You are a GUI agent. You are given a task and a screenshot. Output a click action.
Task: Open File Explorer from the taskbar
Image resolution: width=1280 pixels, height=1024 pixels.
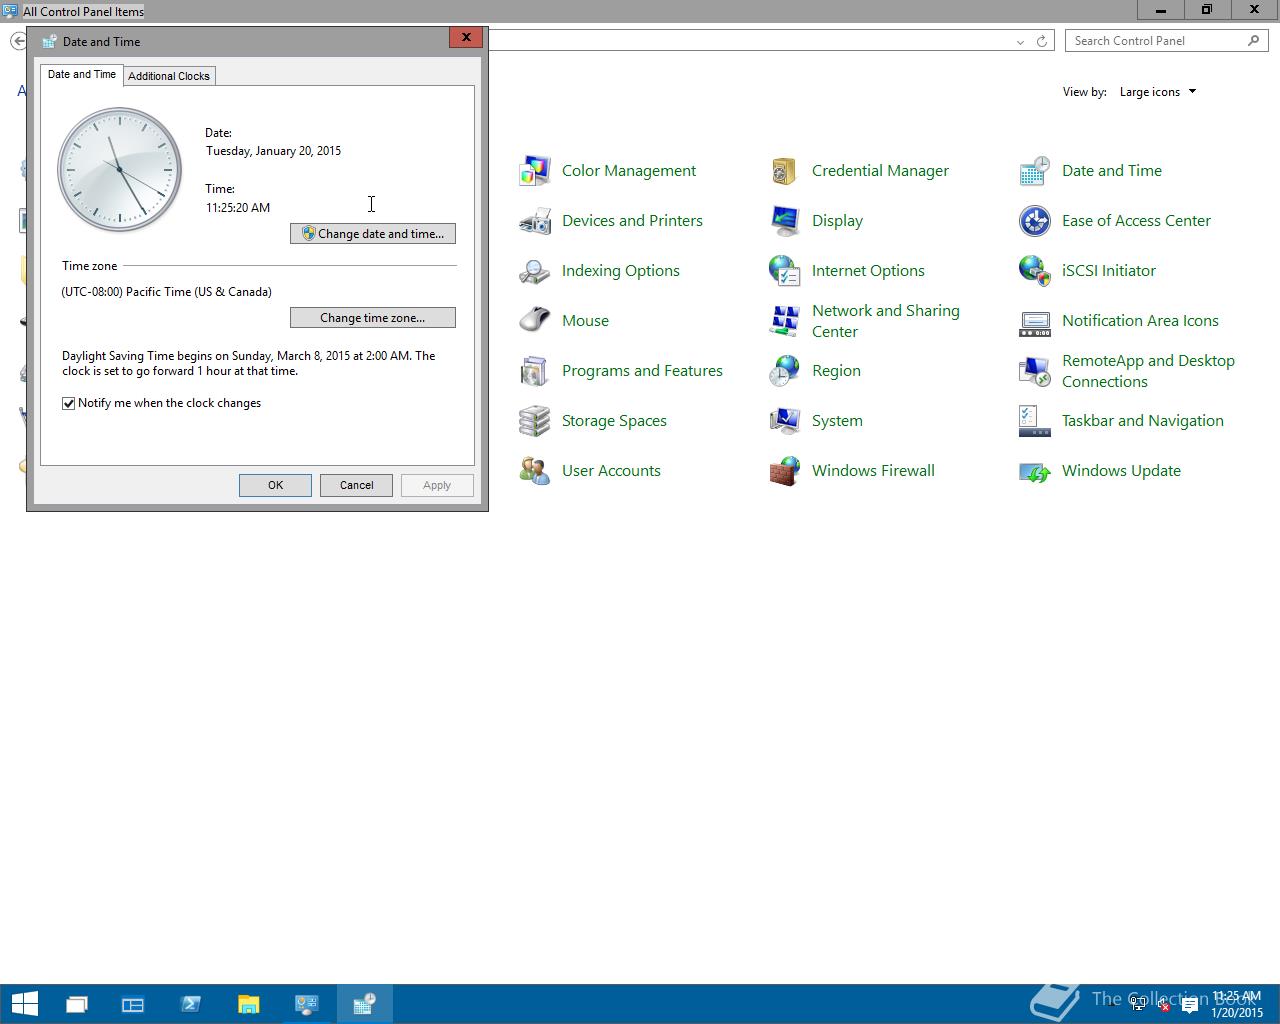pyautogui.click(x=248, y=1004)
